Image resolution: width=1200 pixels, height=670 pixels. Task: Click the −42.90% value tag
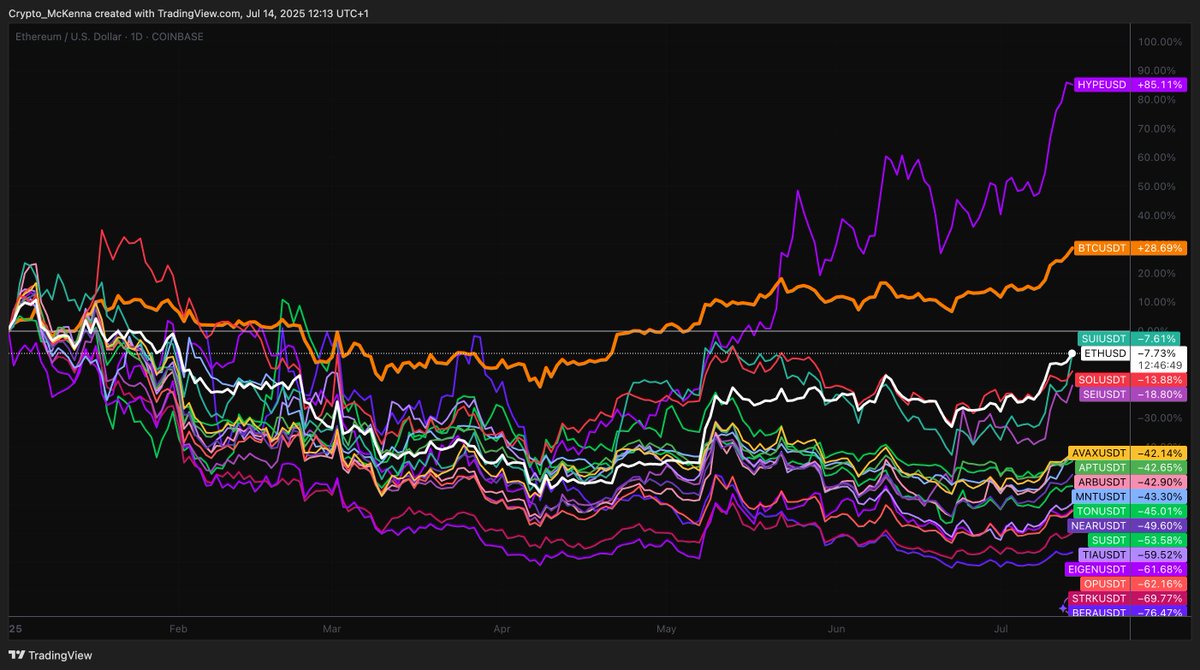point(1158,481)
